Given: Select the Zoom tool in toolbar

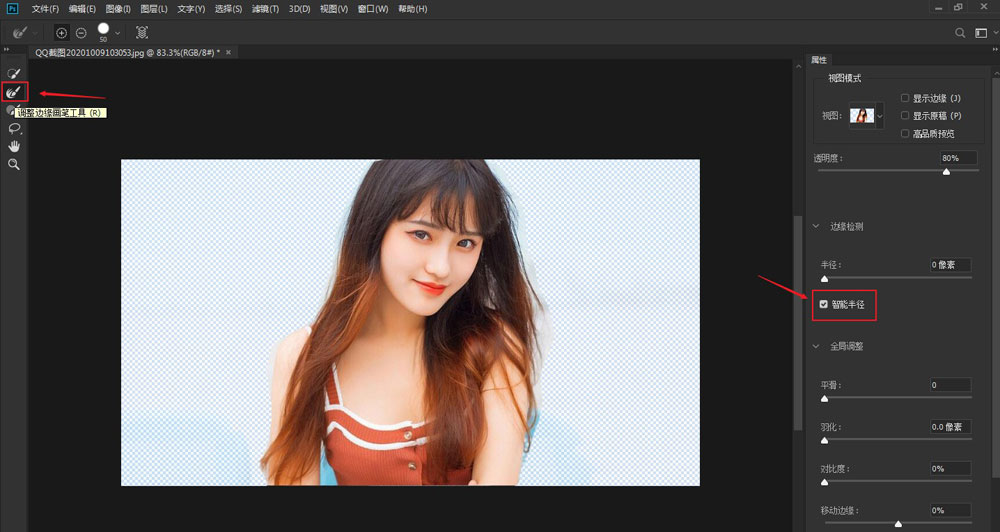Looking at the screenshot, I should (14, 164).
